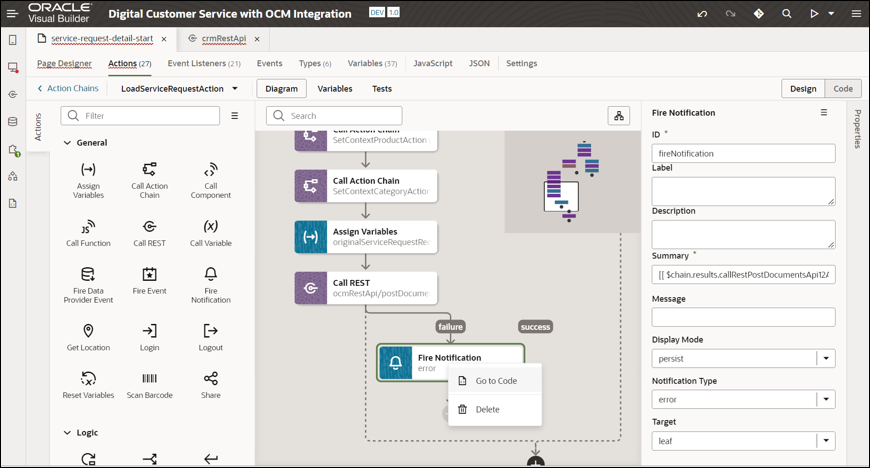Open Processes icon in left navigator
Viewport: 870px width, 468px height.
13,177
